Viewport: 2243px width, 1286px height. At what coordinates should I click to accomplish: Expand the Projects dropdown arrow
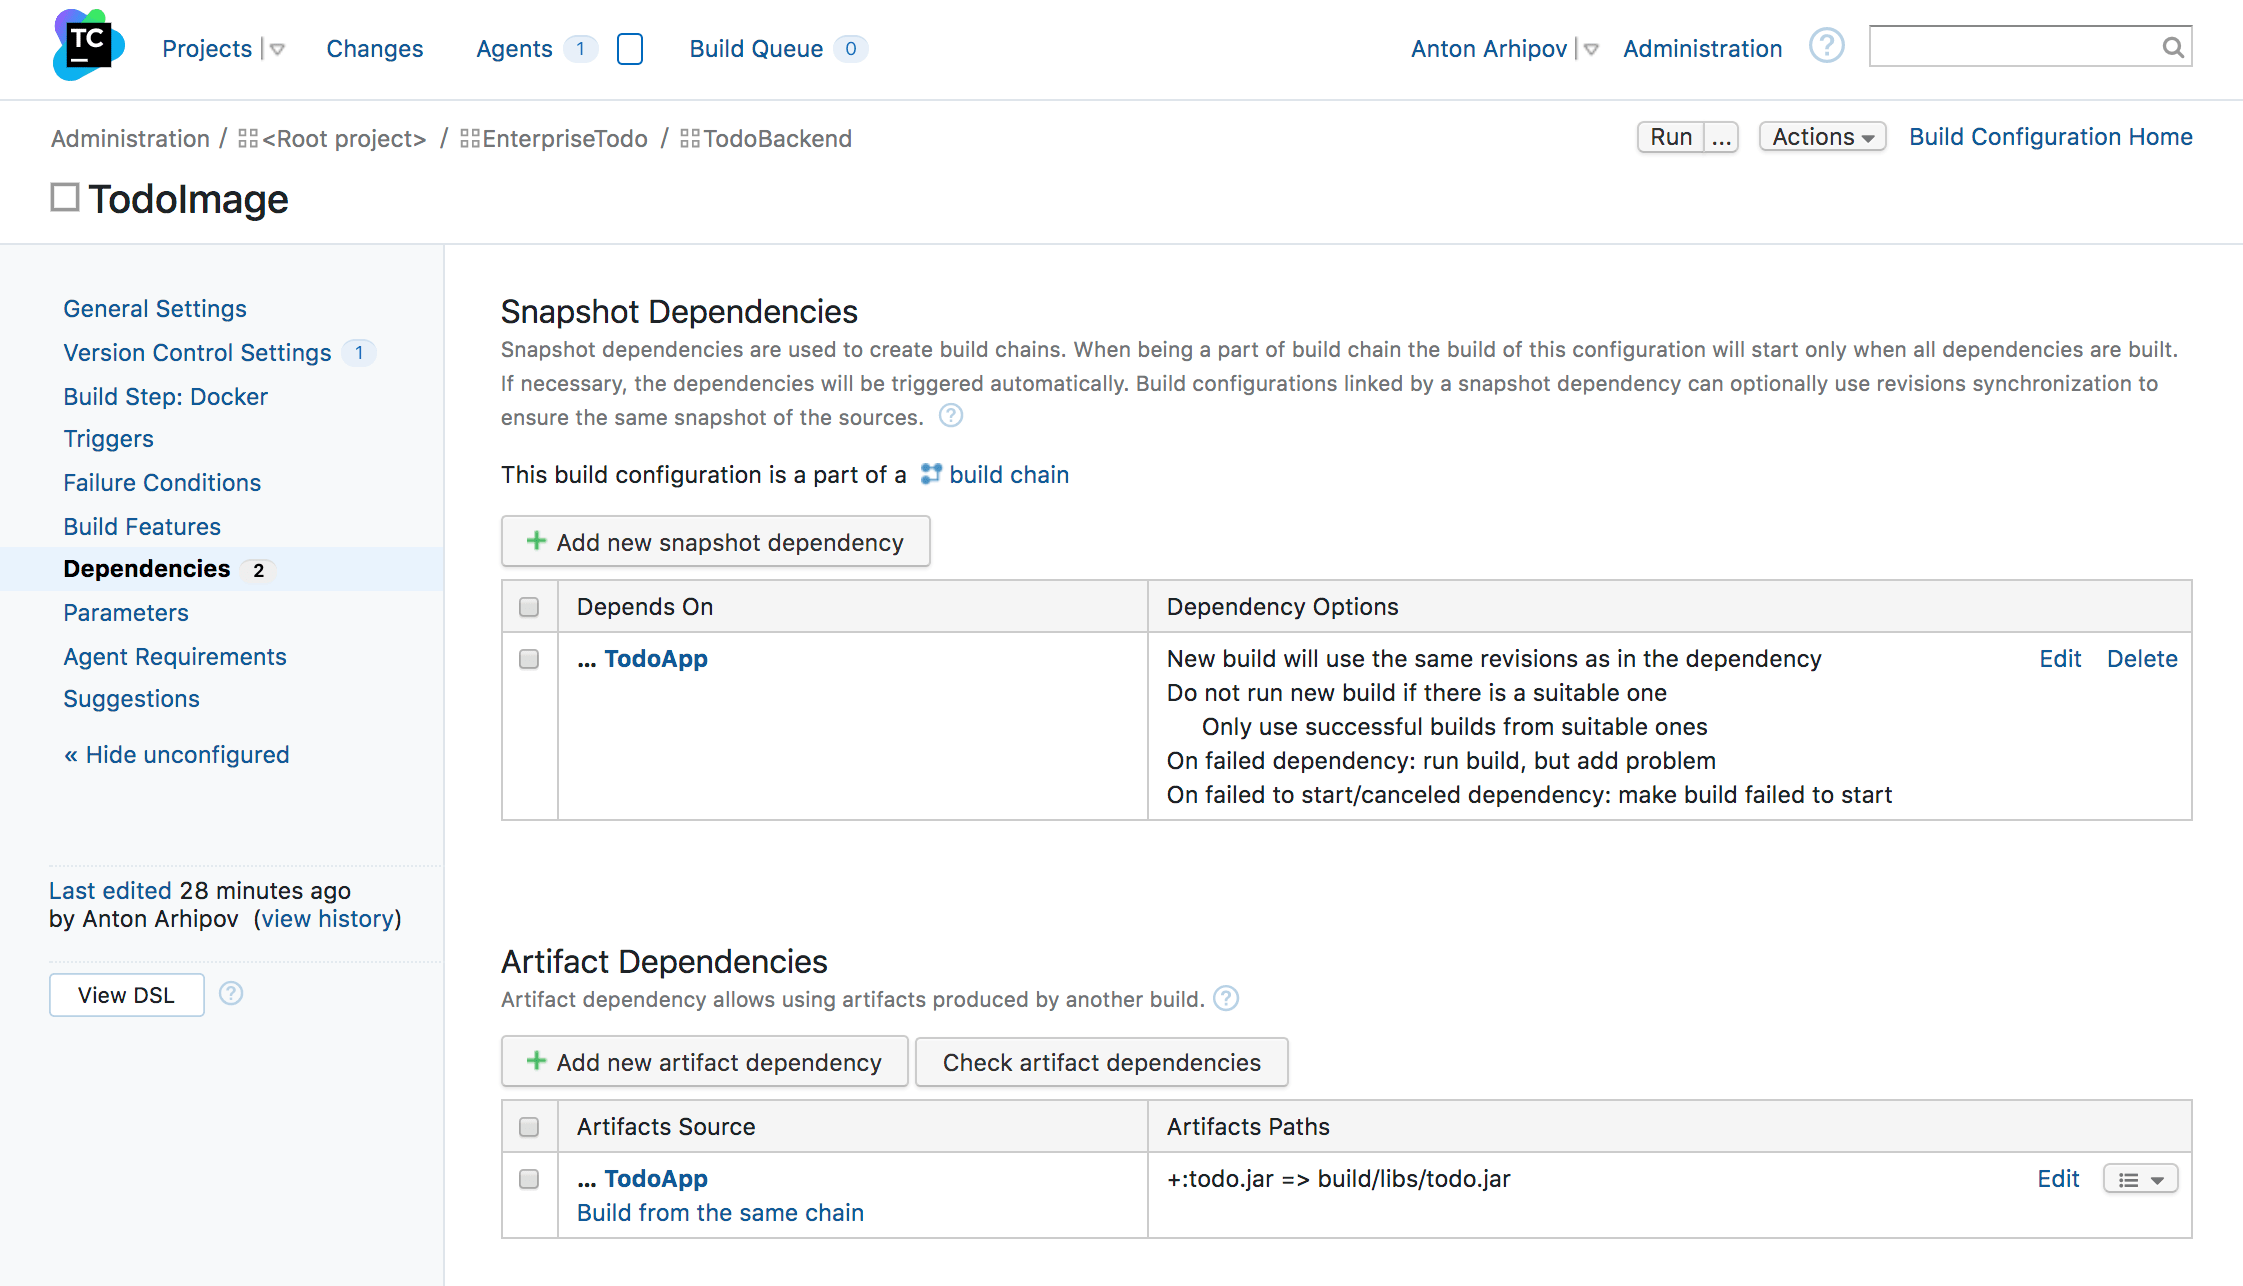click(x=277, y=48)
